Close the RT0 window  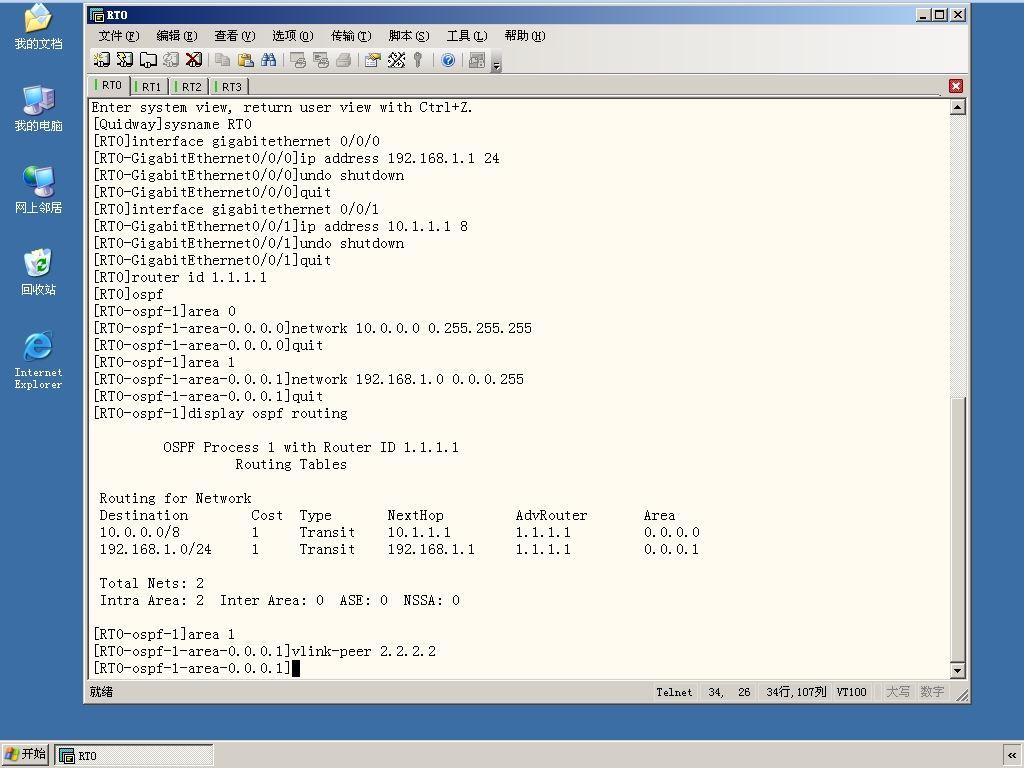click(x=957, y=14)
